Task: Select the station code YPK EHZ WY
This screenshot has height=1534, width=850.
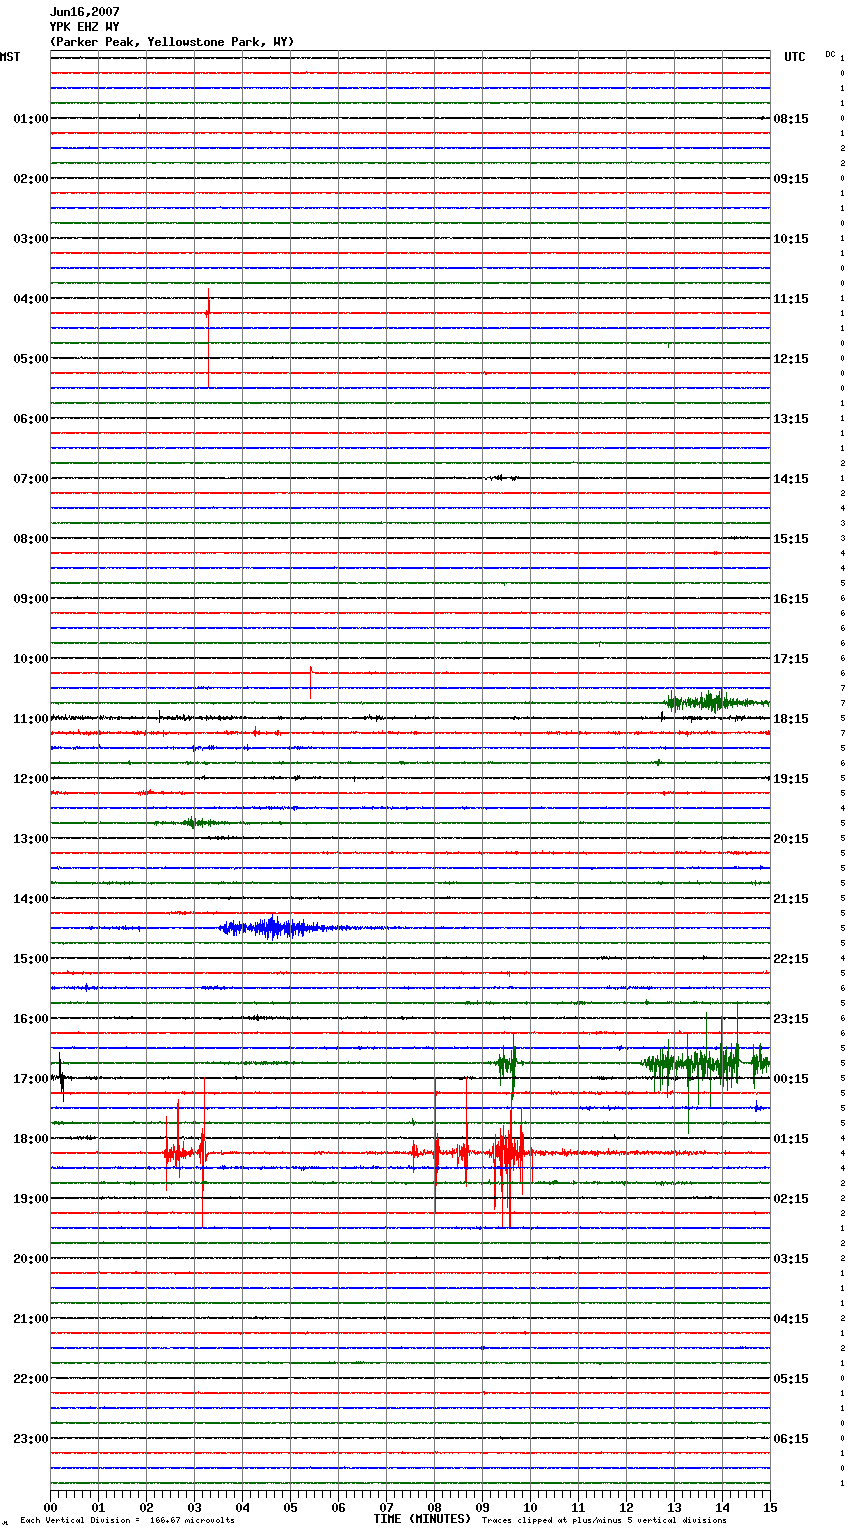Action: (85, 27)
